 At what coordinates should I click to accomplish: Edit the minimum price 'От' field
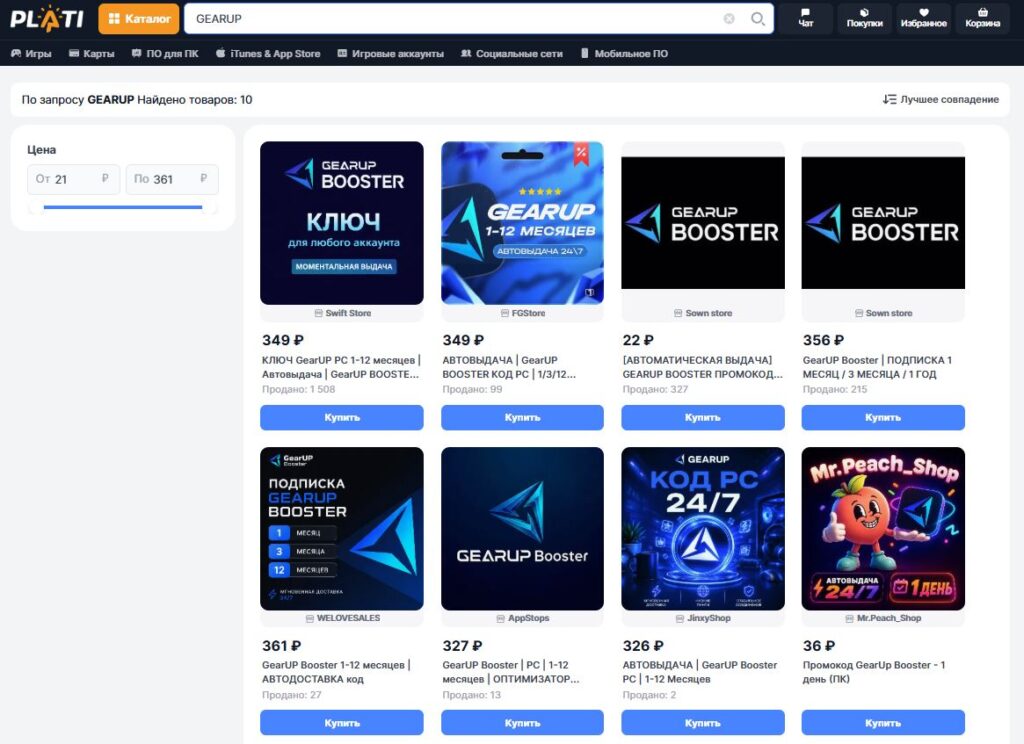pyautogui.click(x=73, y=179)
